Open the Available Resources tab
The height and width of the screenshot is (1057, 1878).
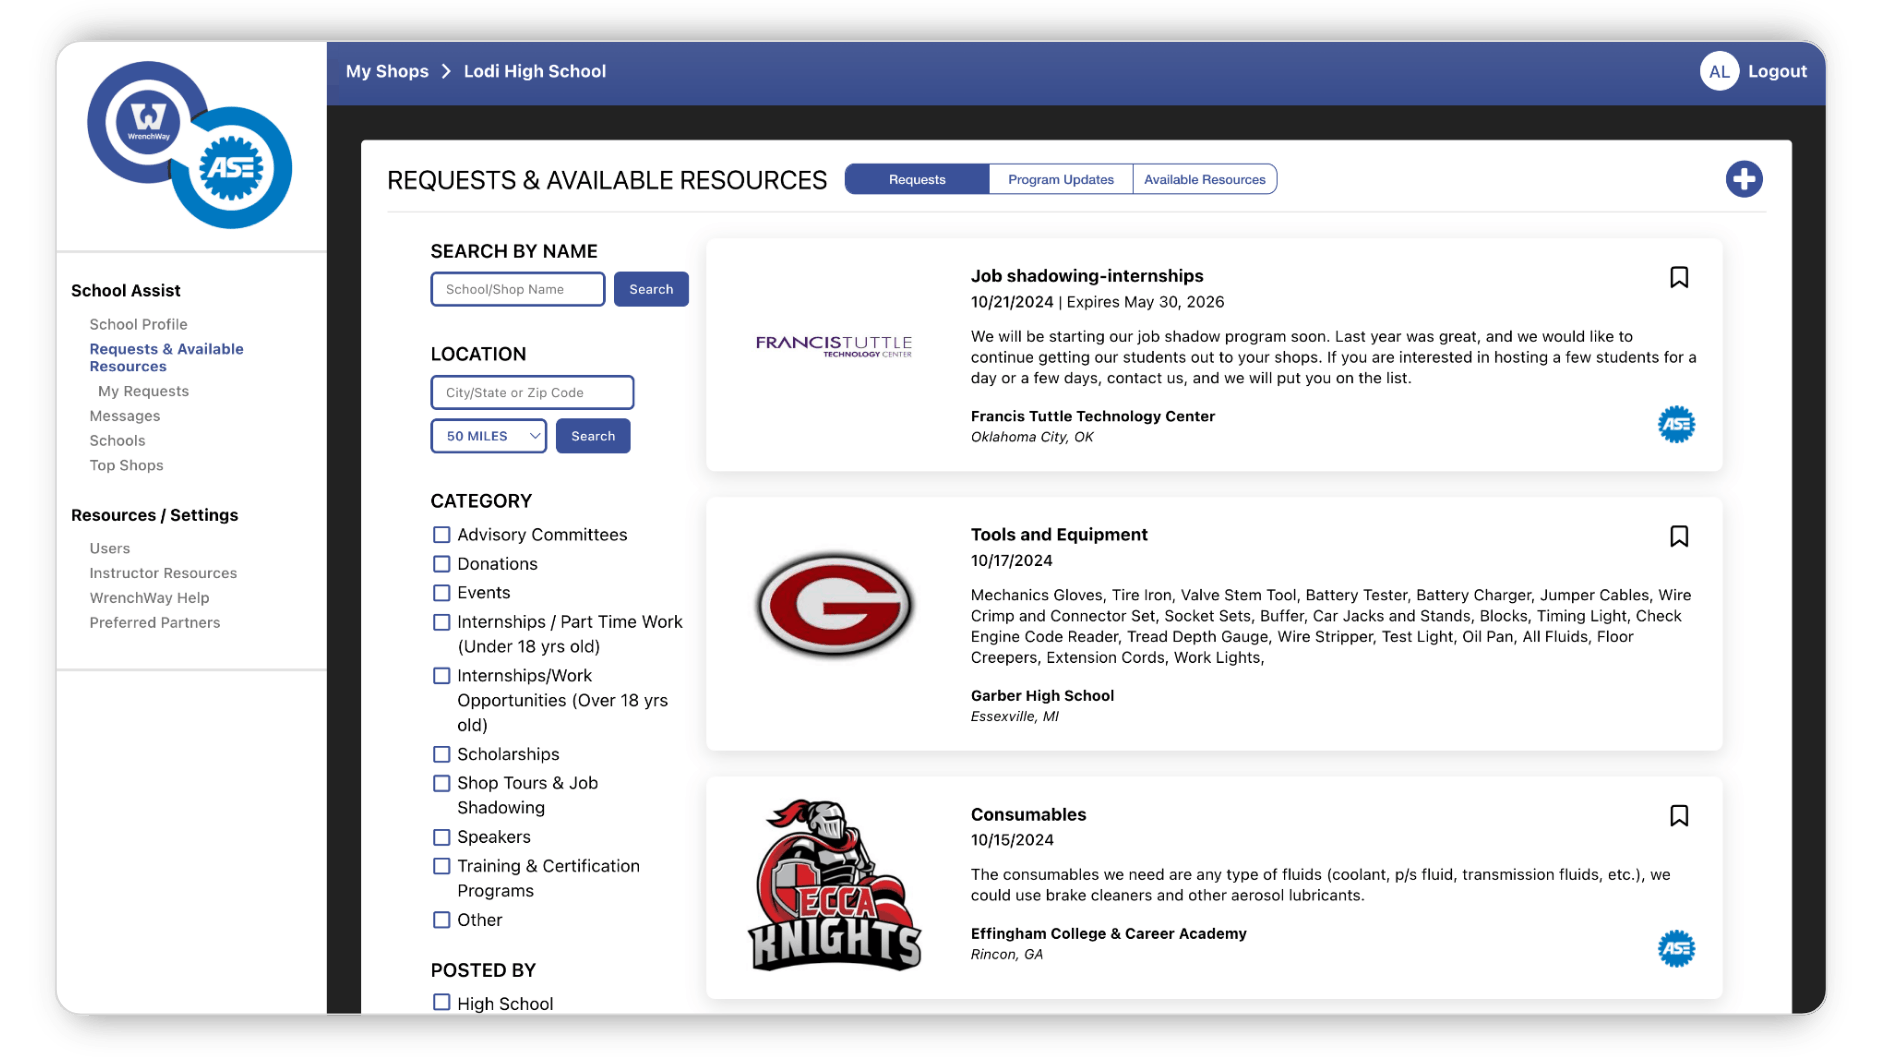click(1204, 179)
